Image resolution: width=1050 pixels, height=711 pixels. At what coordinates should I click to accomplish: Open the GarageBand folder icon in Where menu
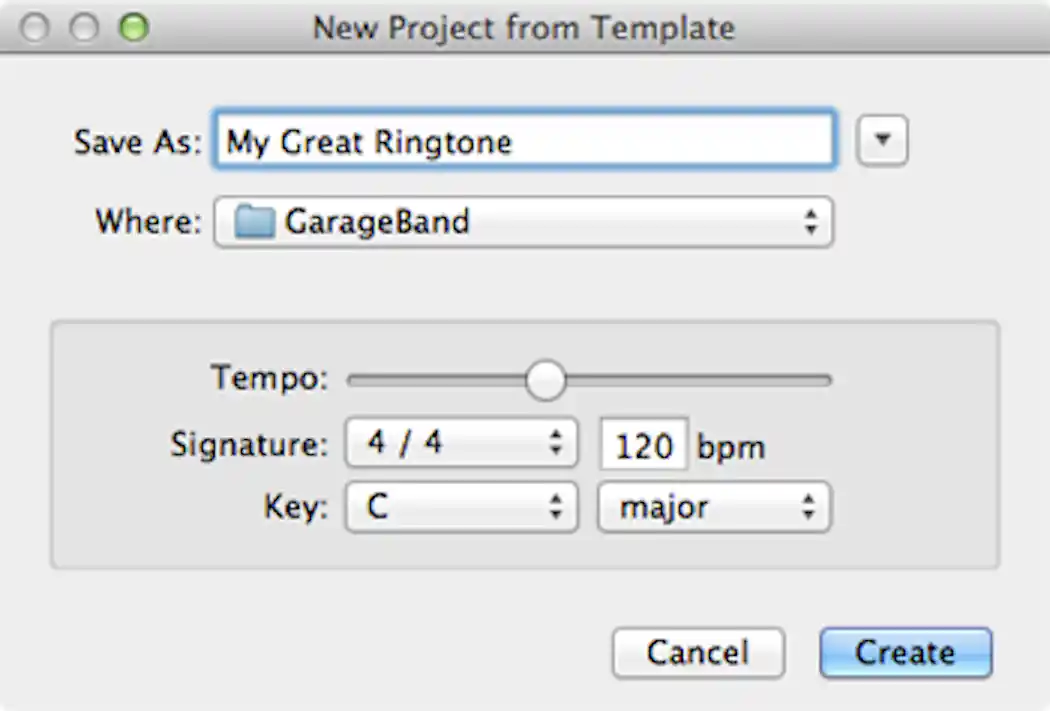[253, 222]
